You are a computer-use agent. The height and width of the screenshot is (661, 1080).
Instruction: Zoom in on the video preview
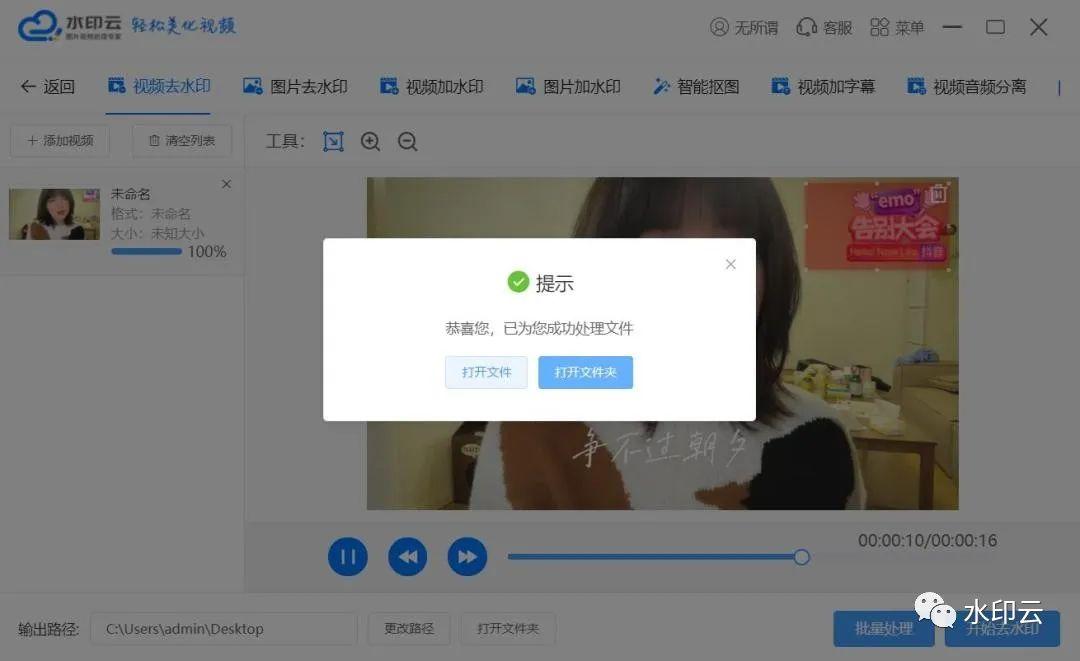[x=370, y=141]
